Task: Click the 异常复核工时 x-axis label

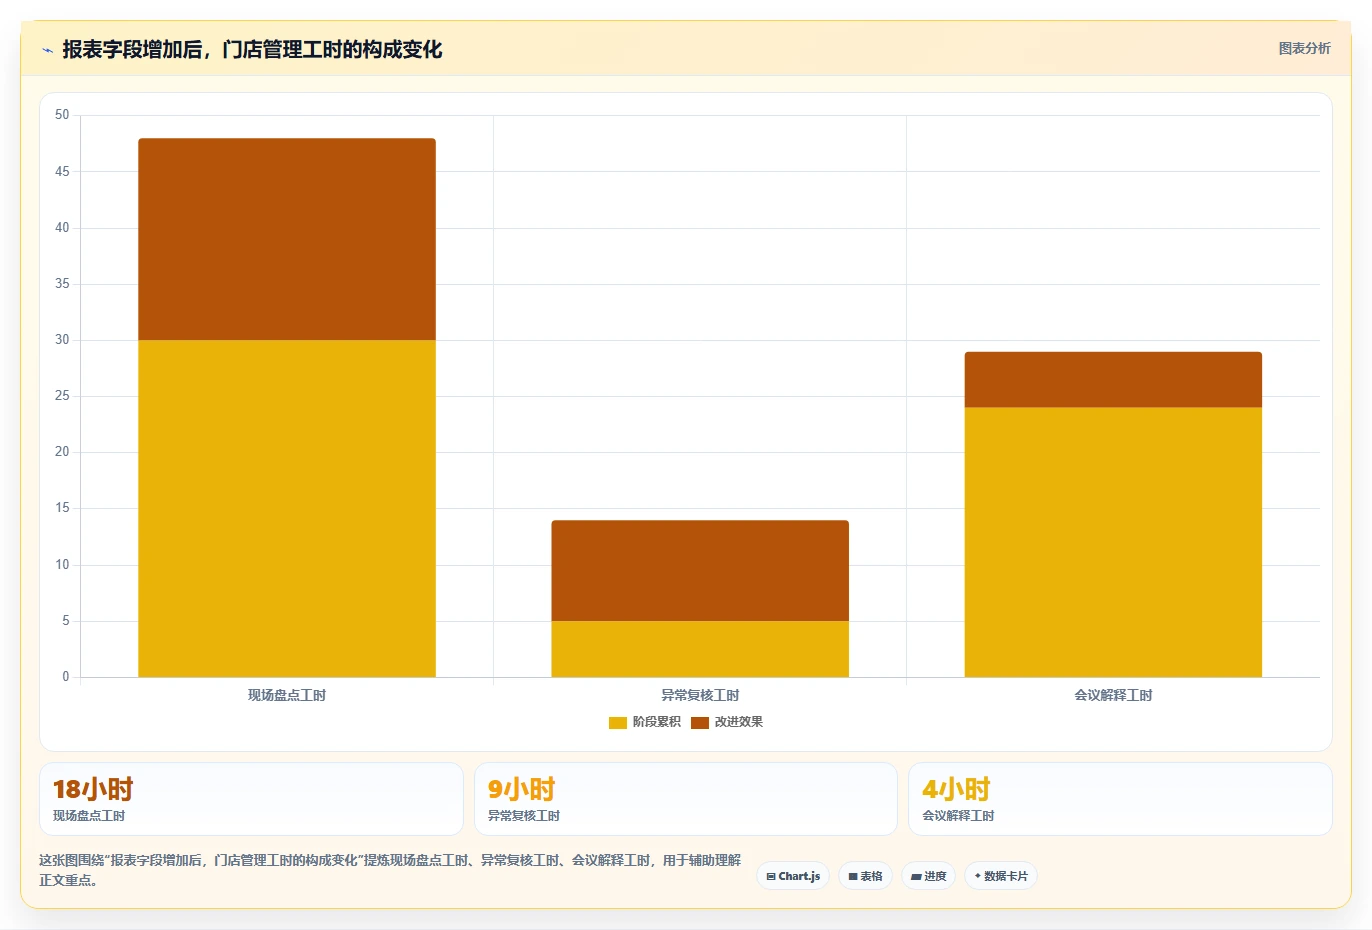Action: 700,695
